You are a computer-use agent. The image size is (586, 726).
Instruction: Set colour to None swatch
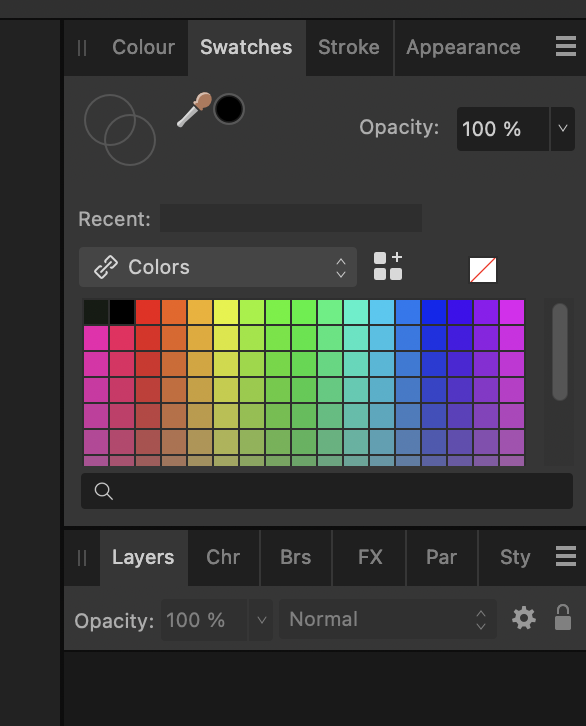pos(483,270)
